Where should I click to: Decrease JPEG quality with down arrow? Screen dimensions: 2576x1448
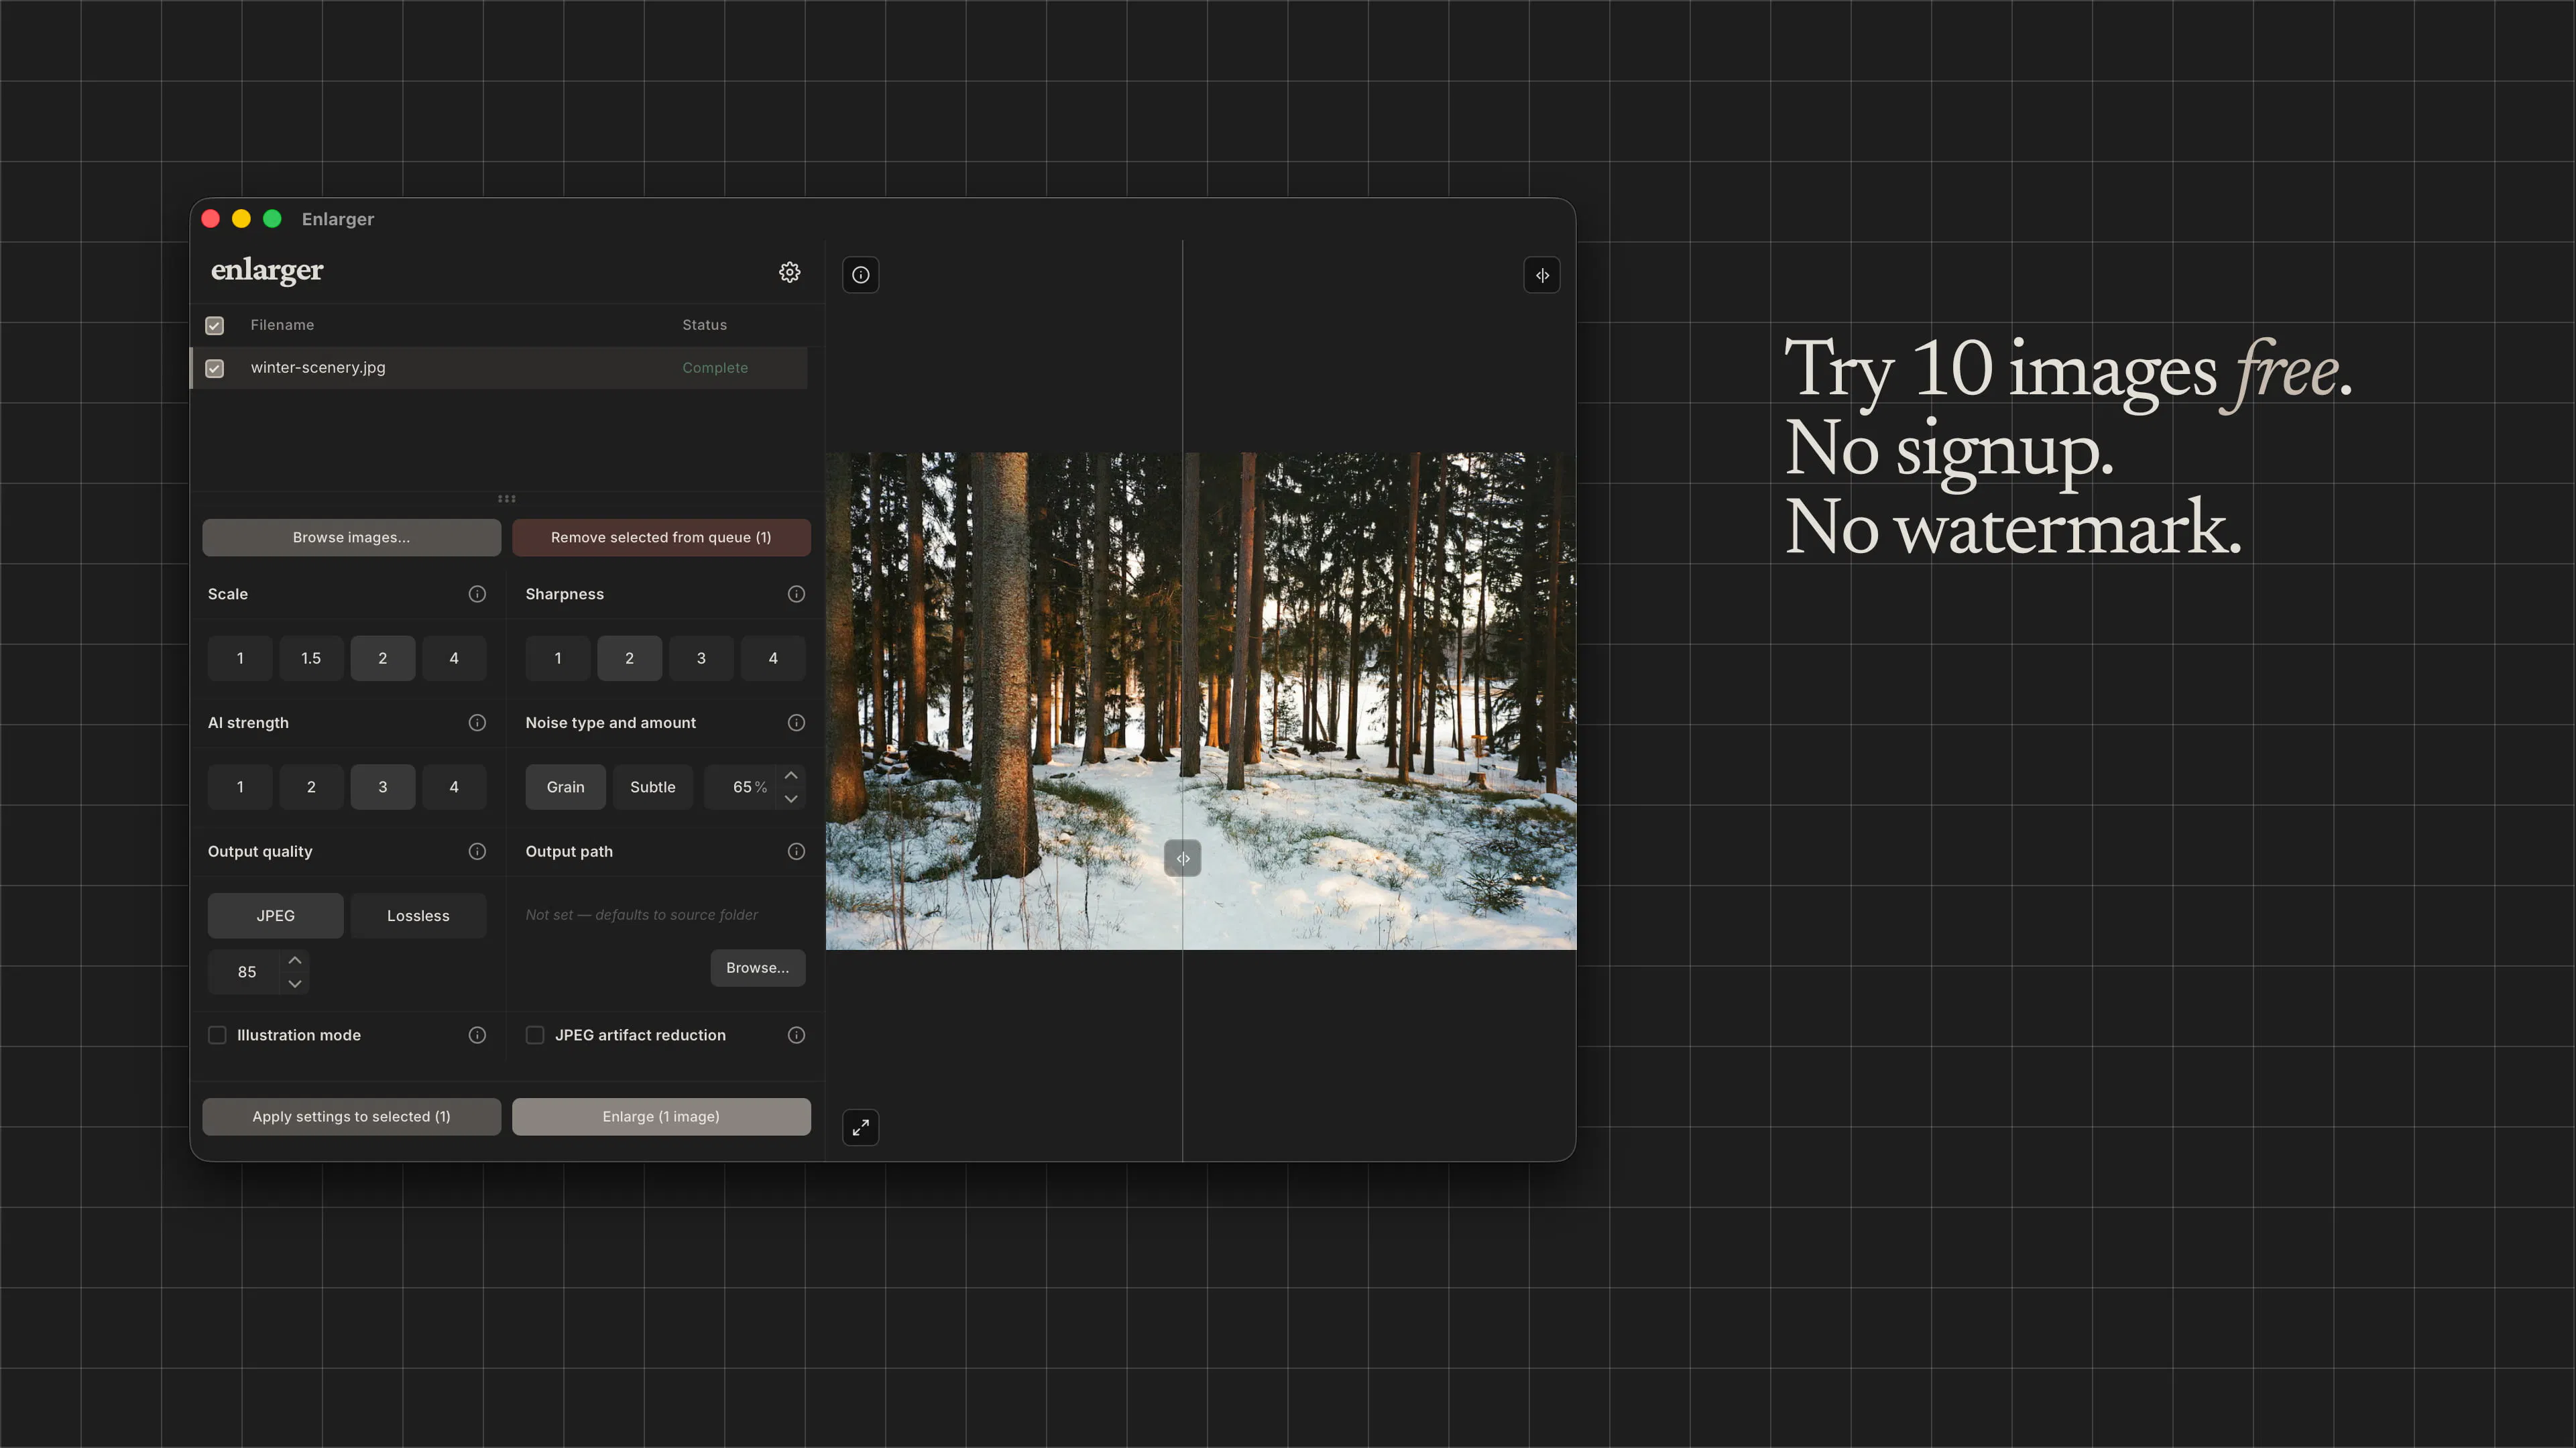(294, 984)
